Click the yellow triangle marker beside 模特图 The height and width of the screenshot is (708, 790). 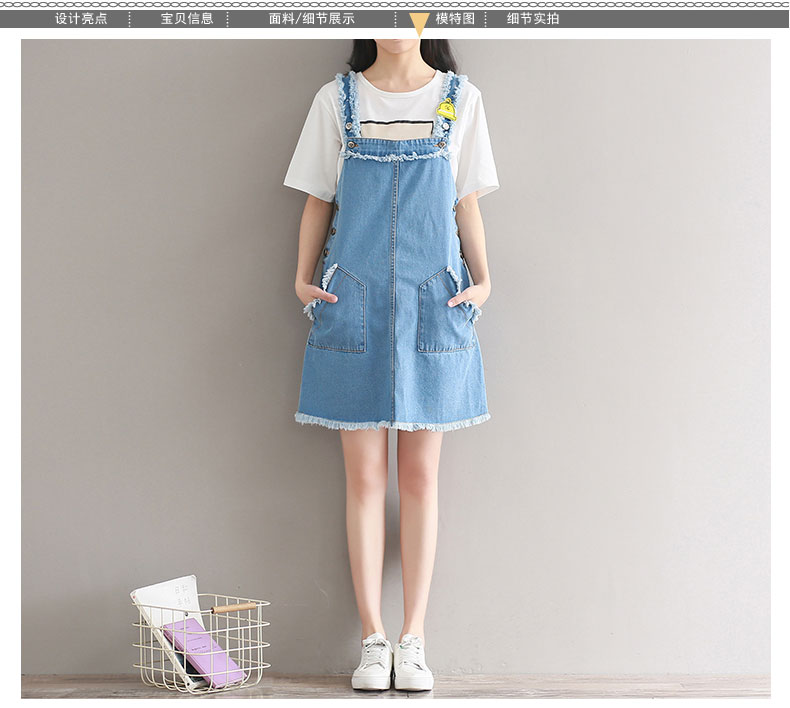(419, 24)
